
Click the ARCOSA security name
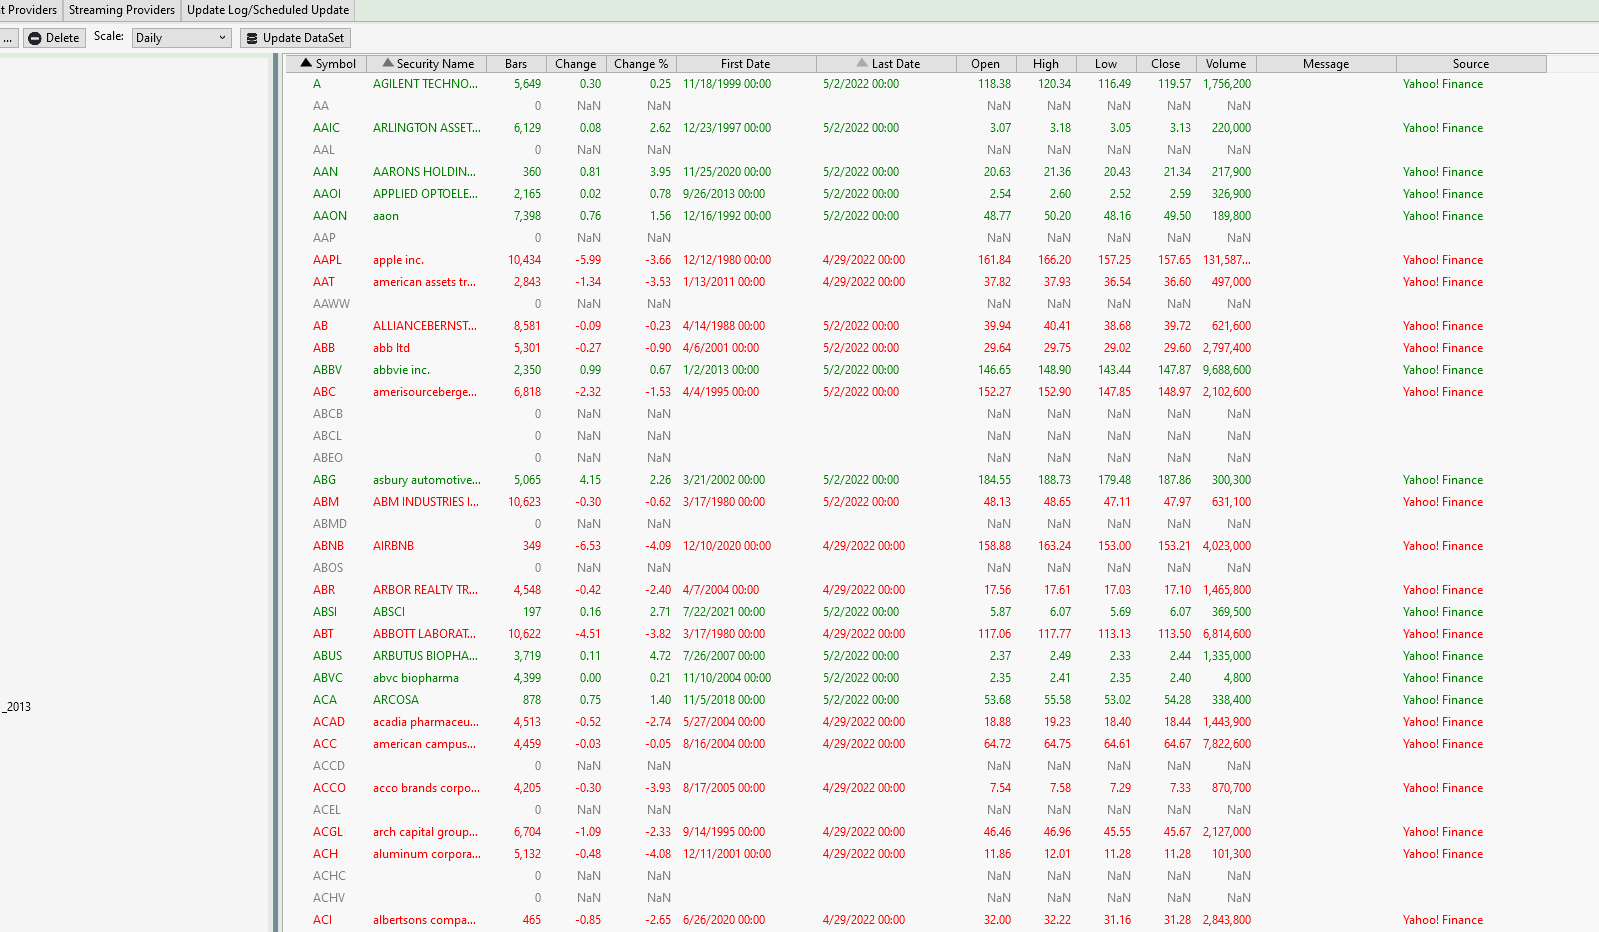coord(396,700)
